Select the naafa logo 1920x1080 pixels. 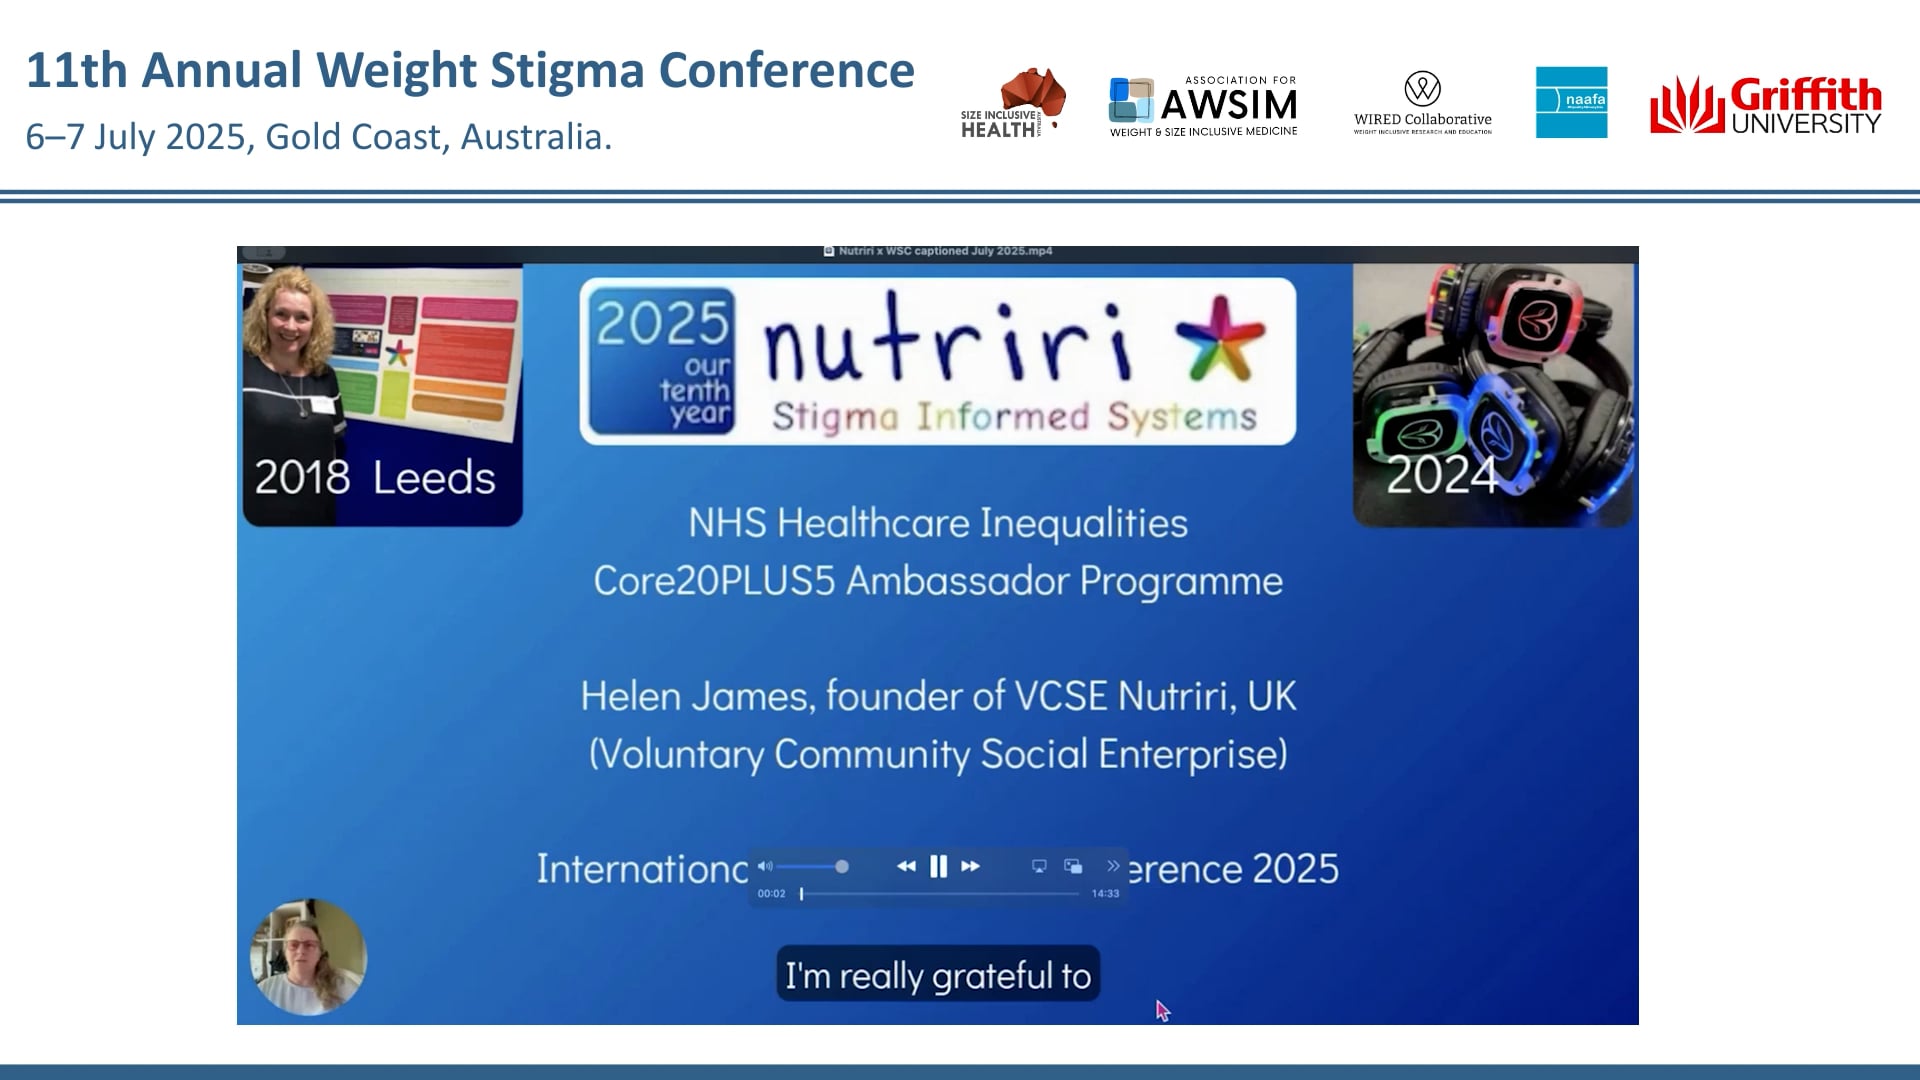click(1573, 102)
